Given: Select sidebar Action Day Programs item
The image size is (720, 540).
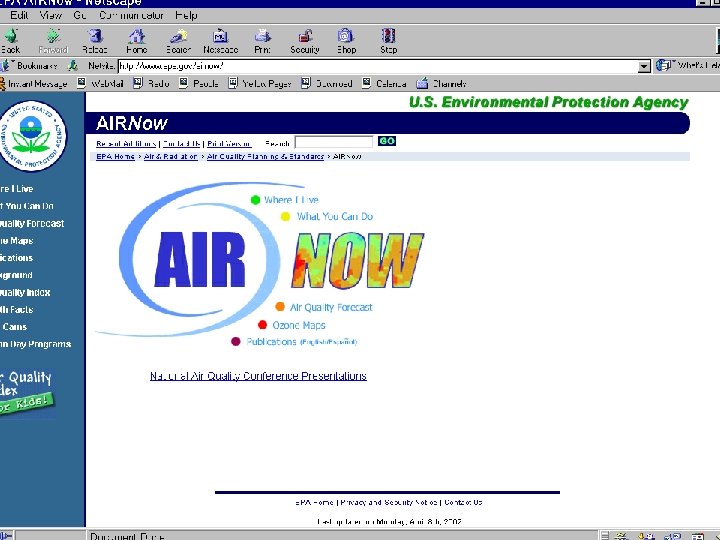Looking at the screenshot, I should pyautogui.click(x=36, y=344).
